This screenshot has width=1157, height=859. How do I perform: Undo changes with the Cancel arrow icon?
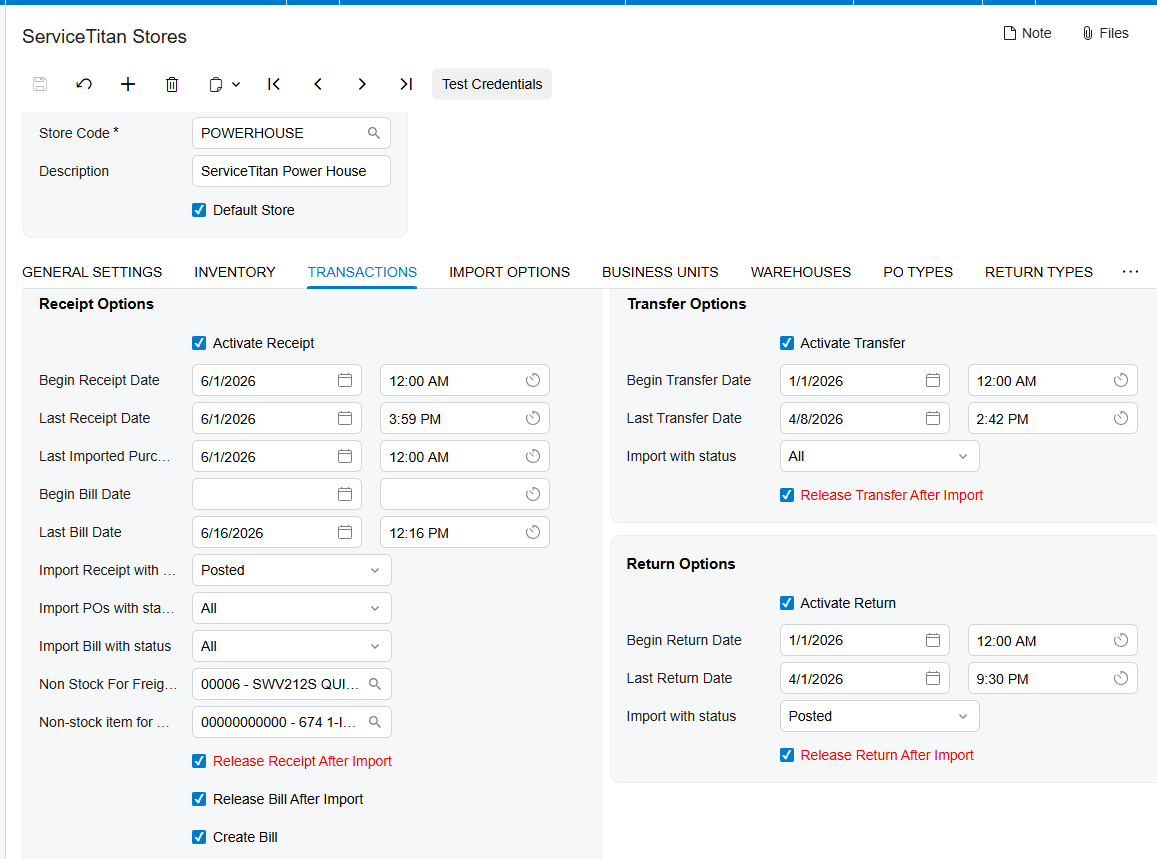[84, 84]
